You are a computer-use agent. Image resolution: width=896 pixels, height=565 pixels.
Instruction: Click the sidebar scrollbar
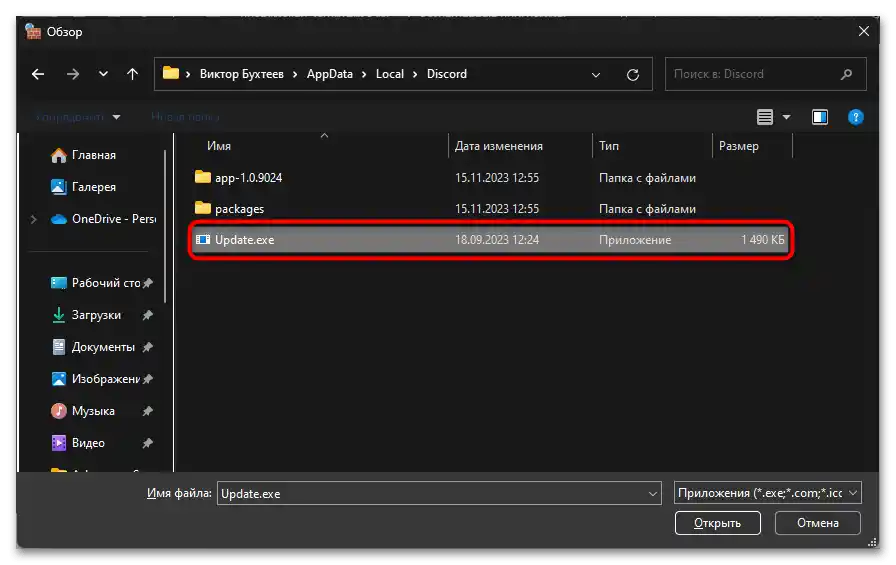(x=165, y=226)
